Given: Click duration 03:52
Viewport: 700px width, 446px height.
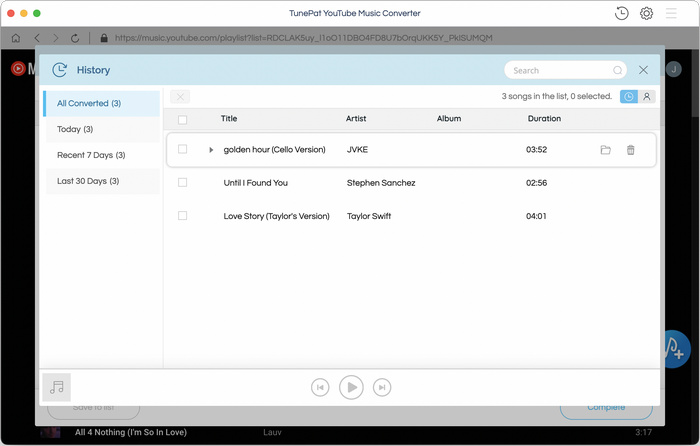Looking at the screenshot, I should 536,150.
